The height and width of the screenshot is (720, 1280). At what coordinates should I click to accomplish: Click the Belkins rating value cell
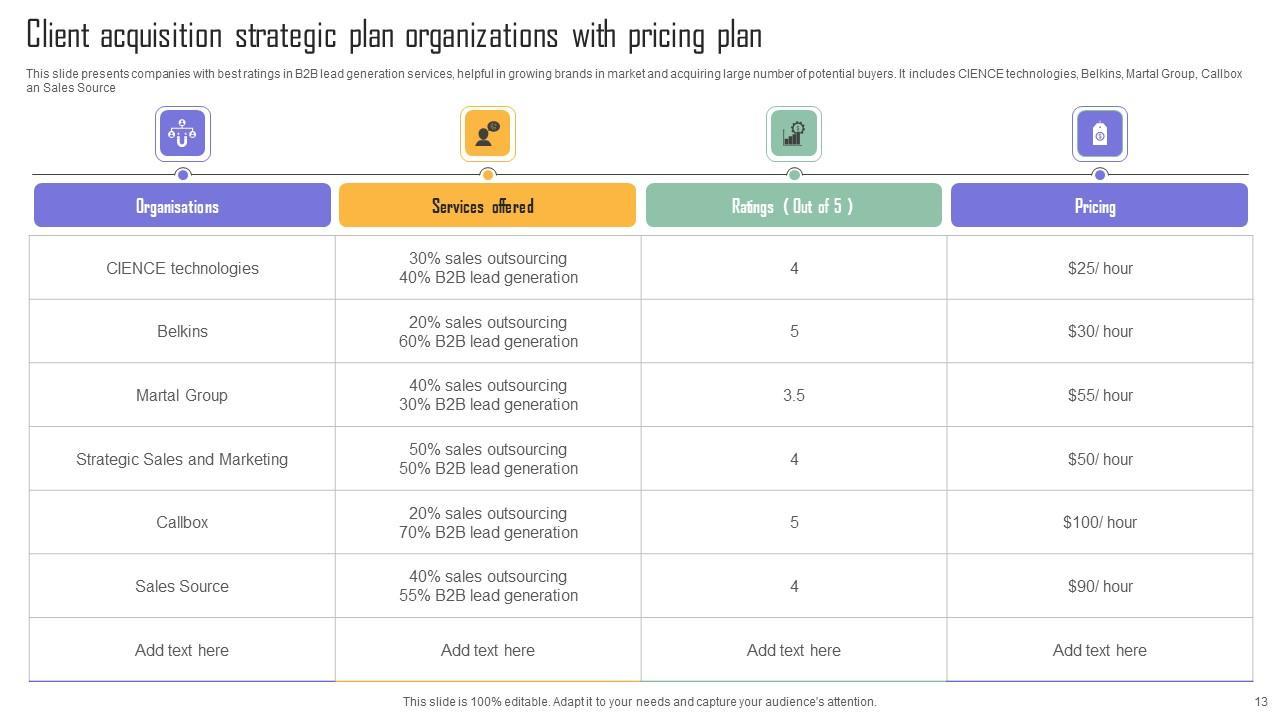(794, 331)
